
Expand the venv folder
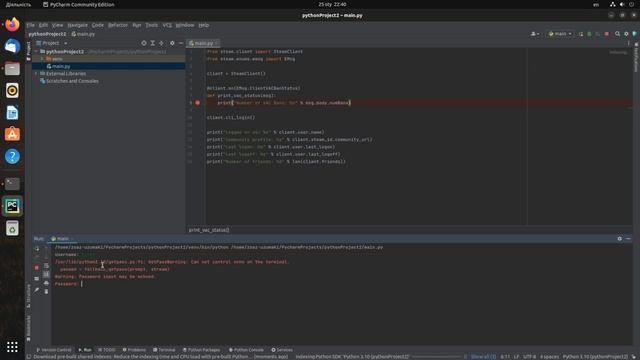42,59
